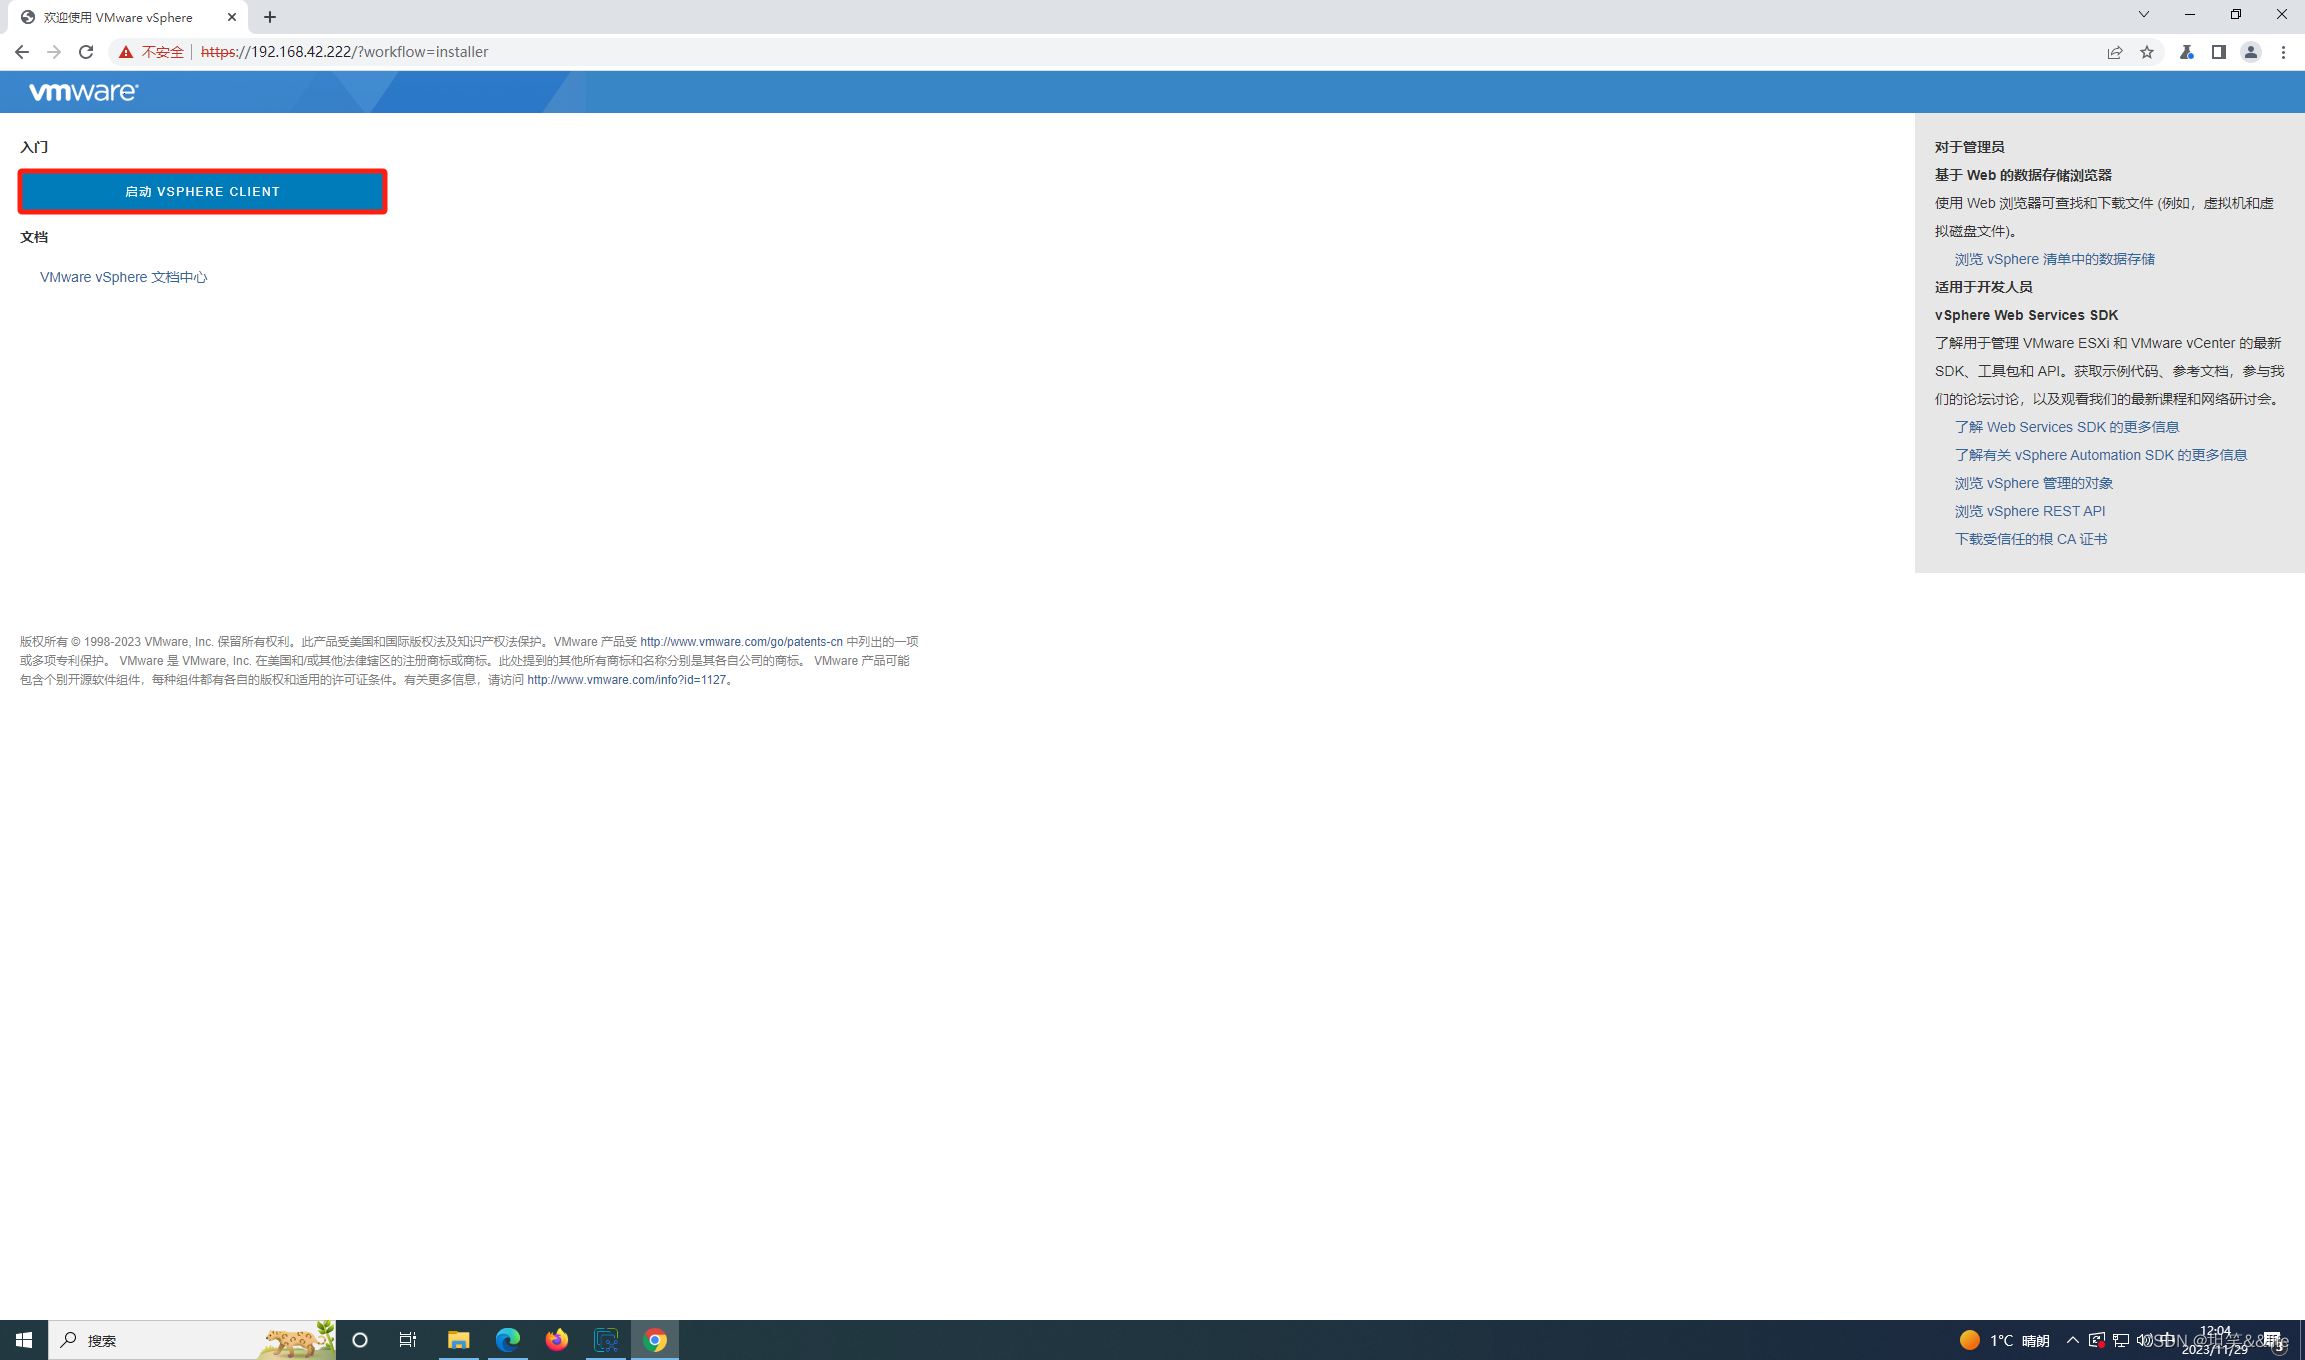Open the browser extensions/labs flask icon
This screenshot has height=1360, width=2305.
[2187, 52]
